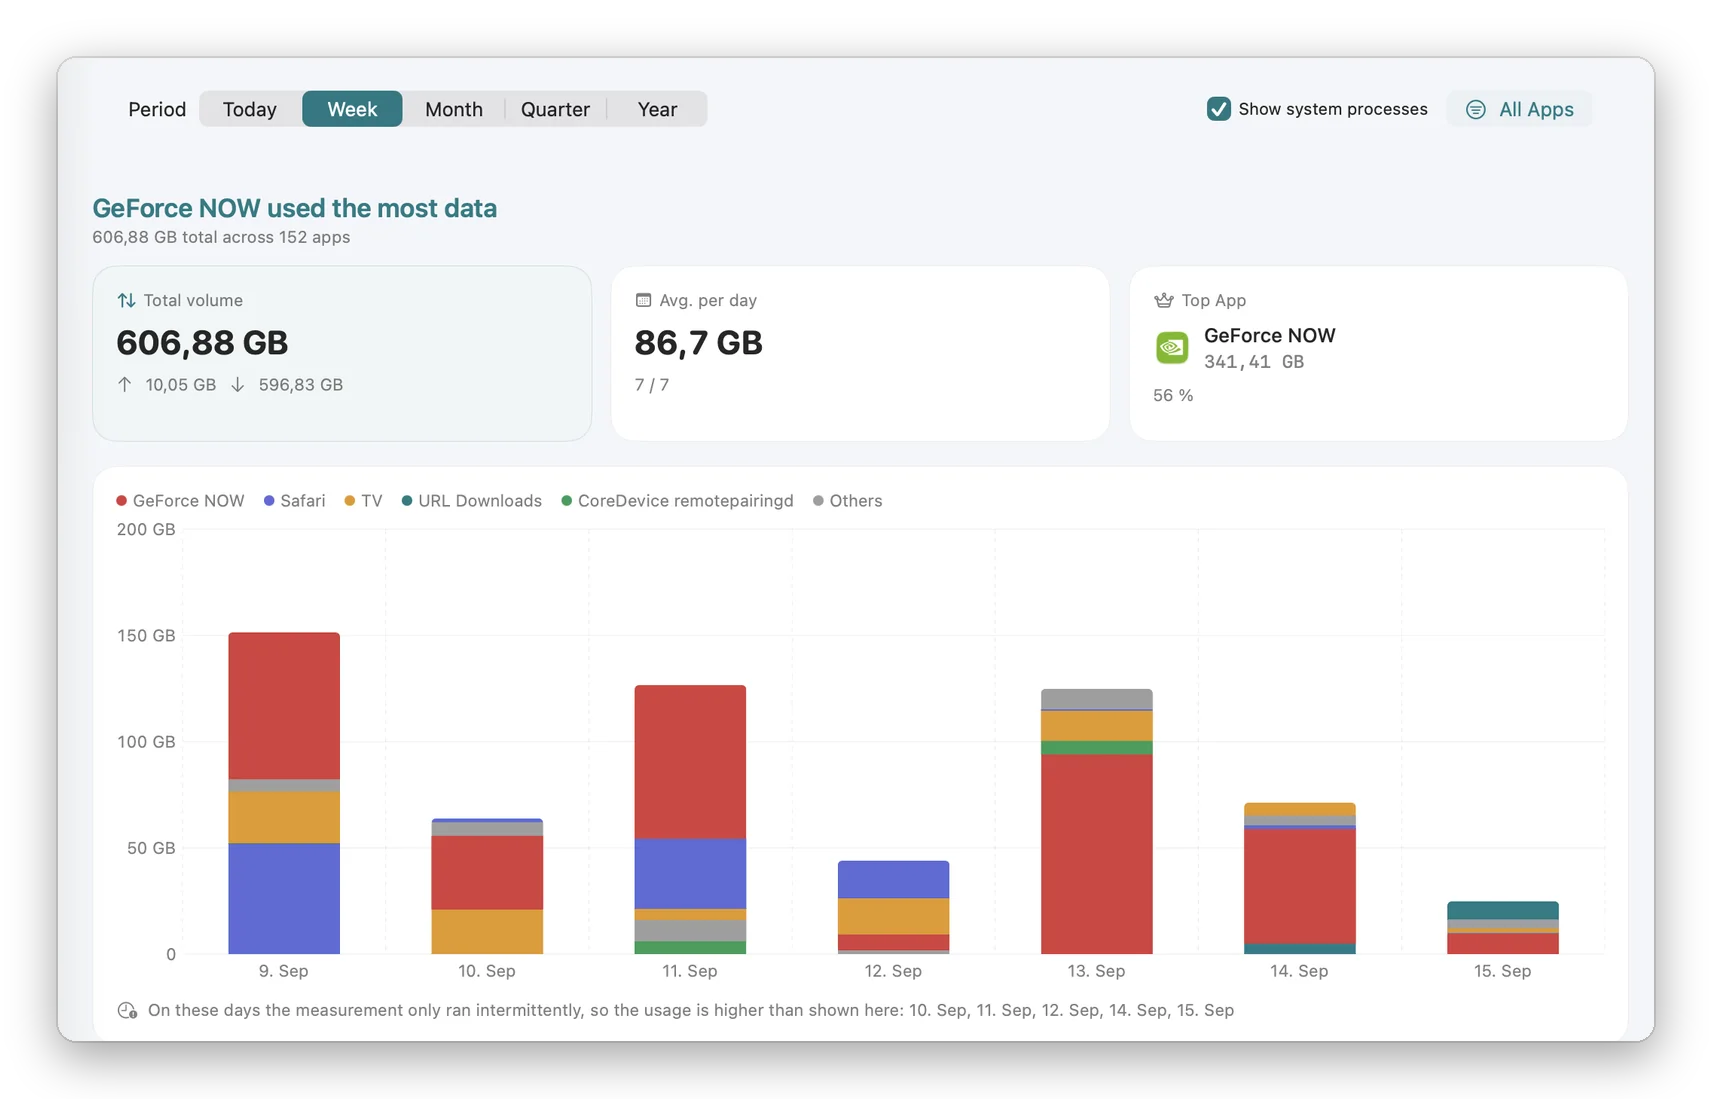Click the 10,05 GB upload value
Image resolution: width=1712 pixels, height=1099 pixels.
tap(181, 385)
